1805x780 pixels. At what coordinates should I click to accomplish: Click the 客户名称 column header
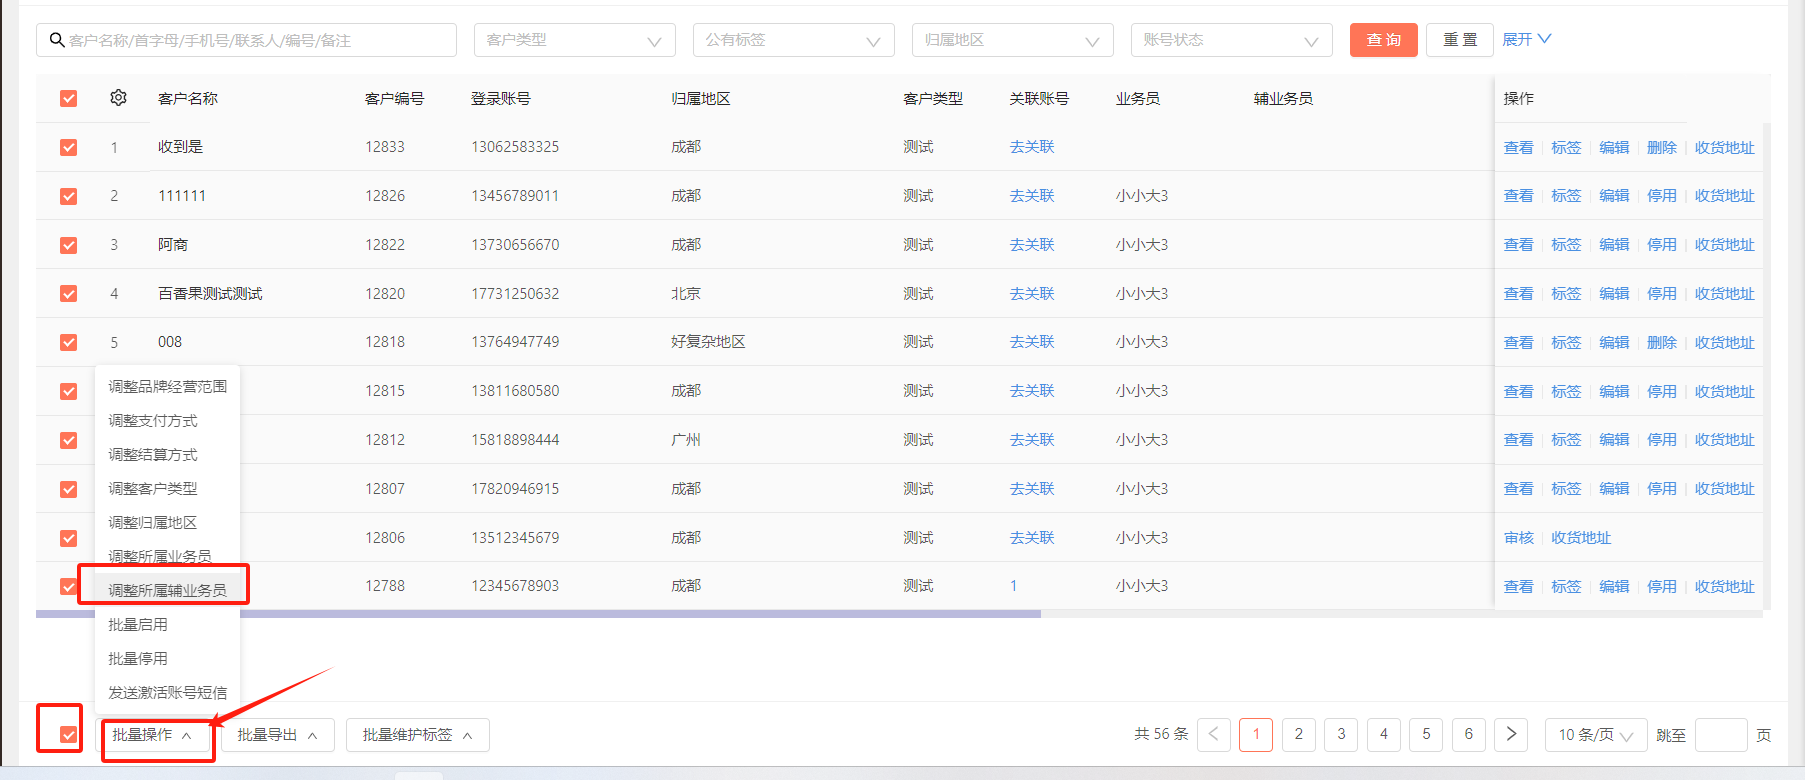(188, 98)
